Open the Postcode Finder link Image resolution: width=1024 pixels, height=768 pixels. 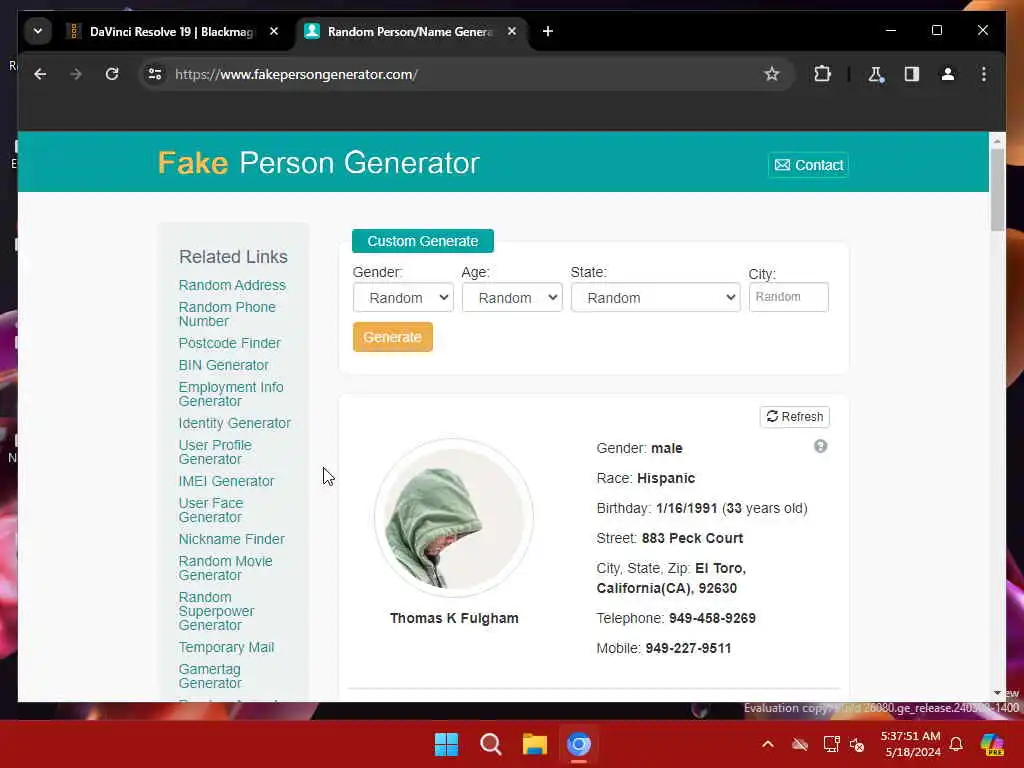click(x=229, y=344)
